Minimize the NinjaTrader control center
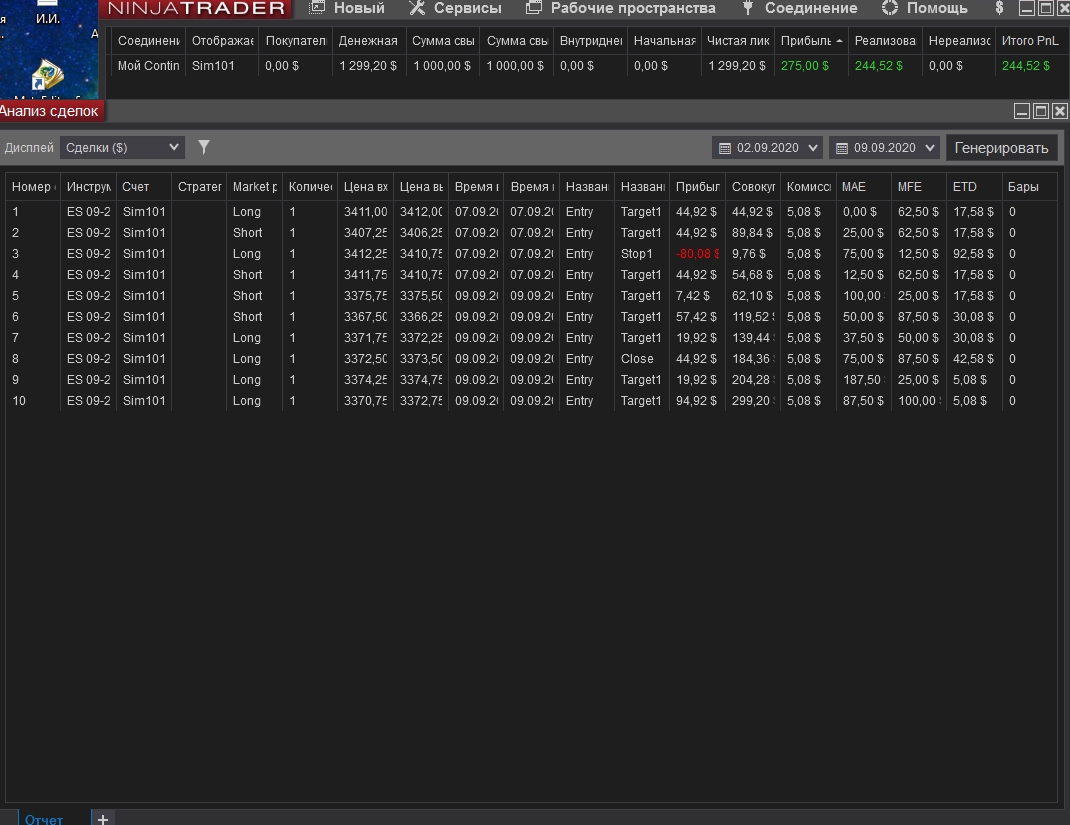1070x825 pixels. pos(1027,8)
